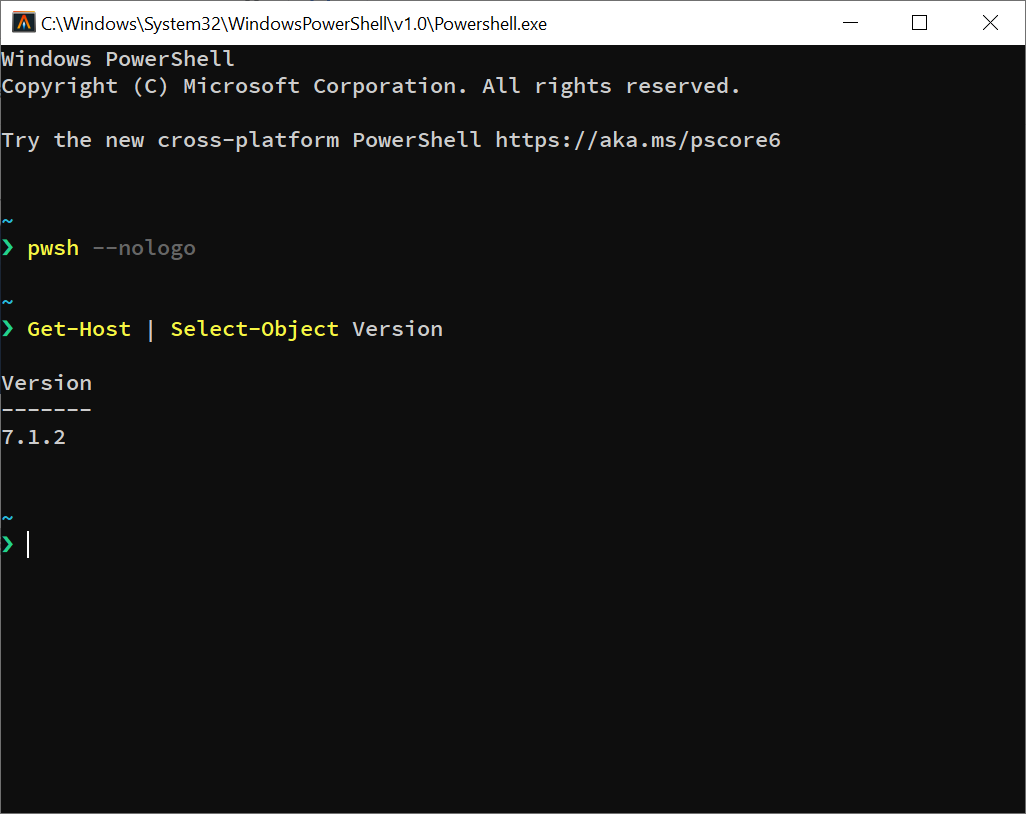Select the pwsh command text

pyautogui.click(x=52, y=247)
